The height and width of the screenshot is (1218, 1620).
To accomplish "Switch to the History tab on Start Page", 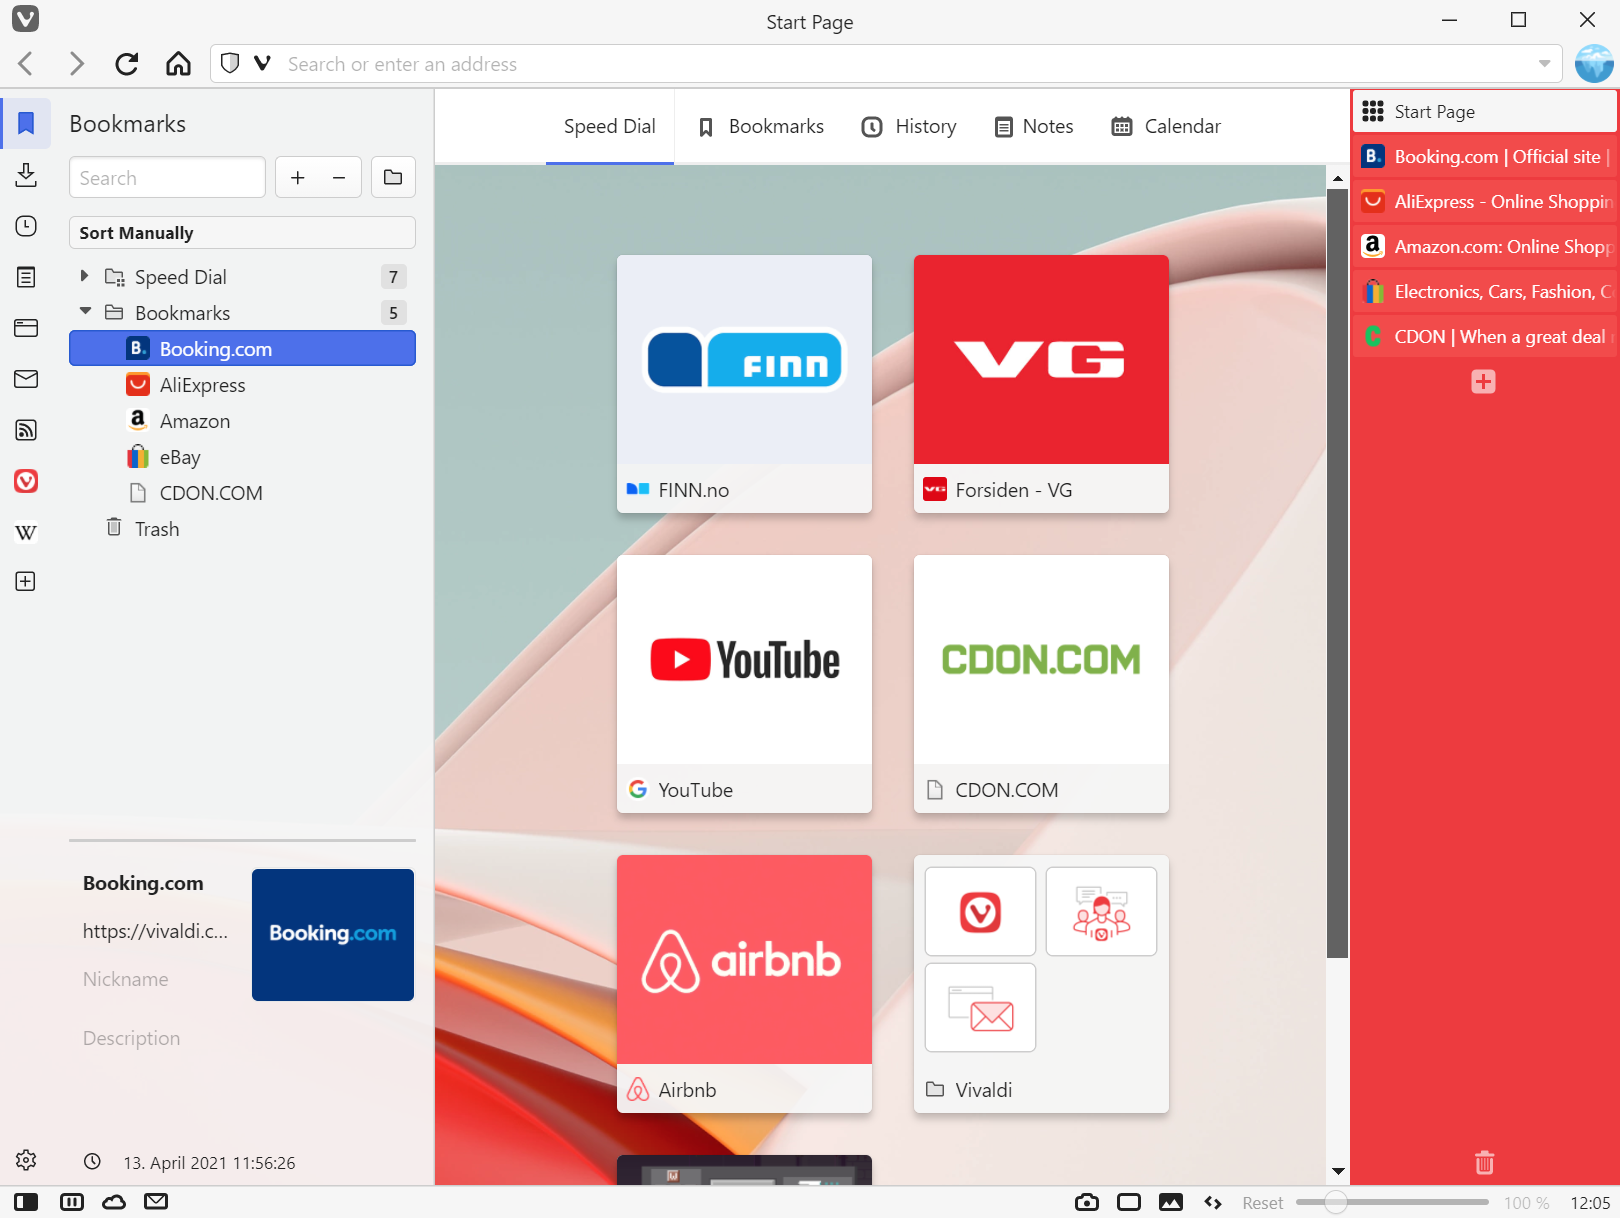I will click(908, 126).
